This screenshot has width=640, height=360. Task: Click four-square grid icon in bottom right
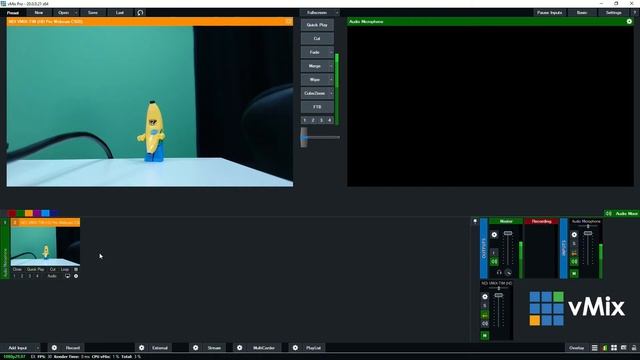tap(614, 348)
